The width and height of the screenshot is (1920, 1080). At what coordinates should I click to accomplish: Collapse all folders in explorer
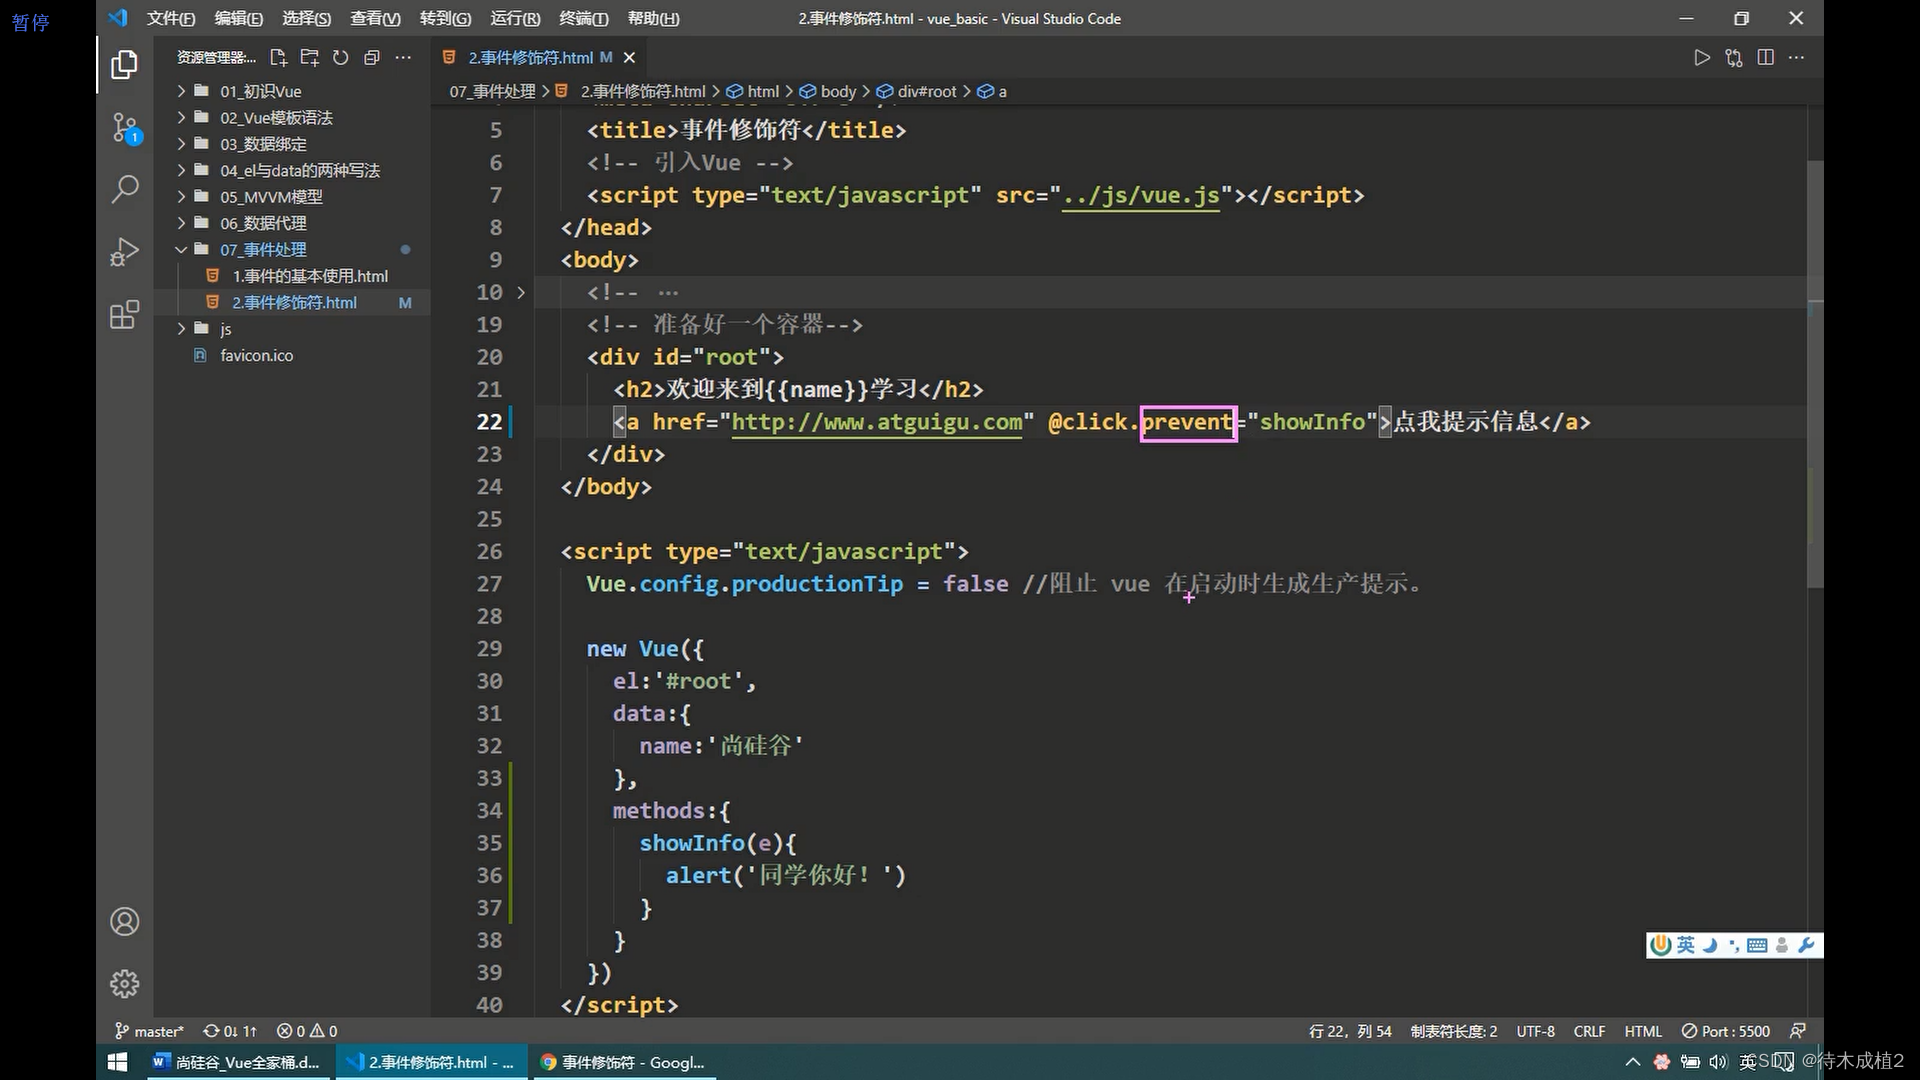(371, 57)
